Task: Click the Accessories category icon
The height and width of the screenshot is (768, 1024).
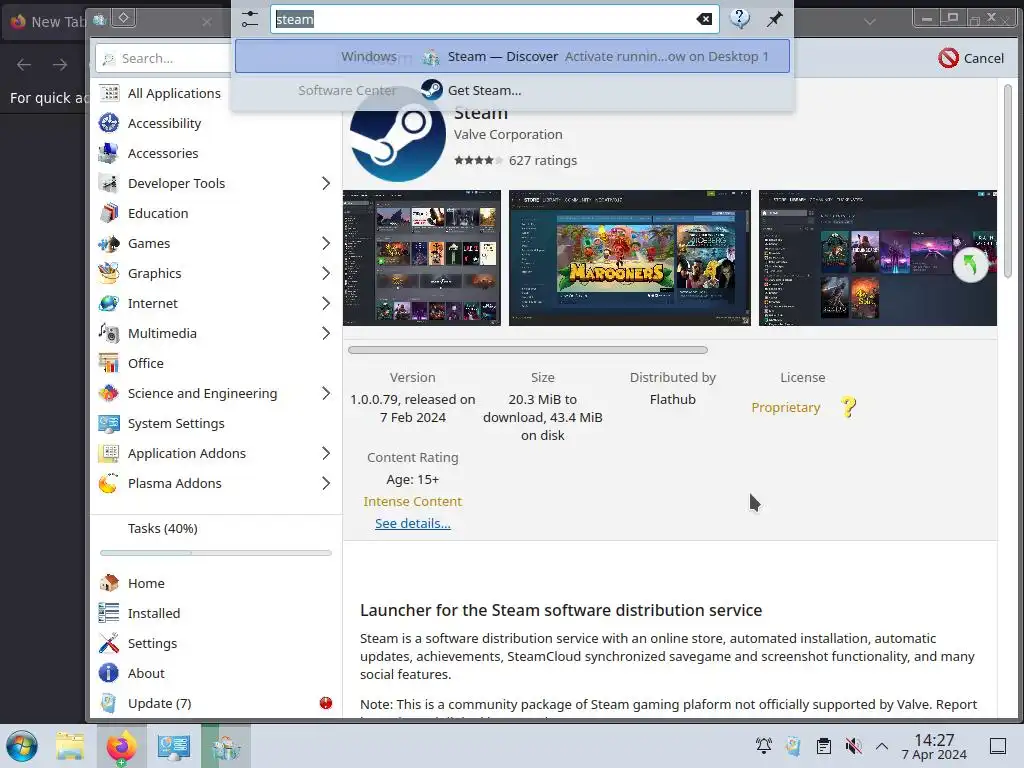Action: [x=108, y=153]
